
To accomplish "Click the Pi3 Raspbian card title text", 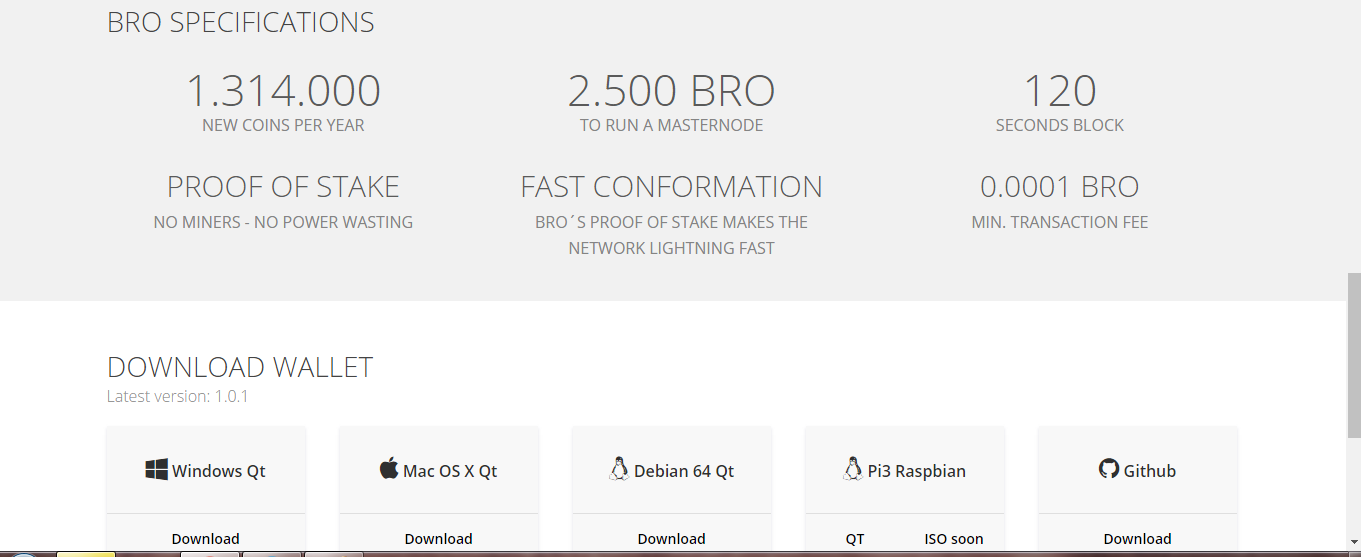I will click(x=916, y=471).
